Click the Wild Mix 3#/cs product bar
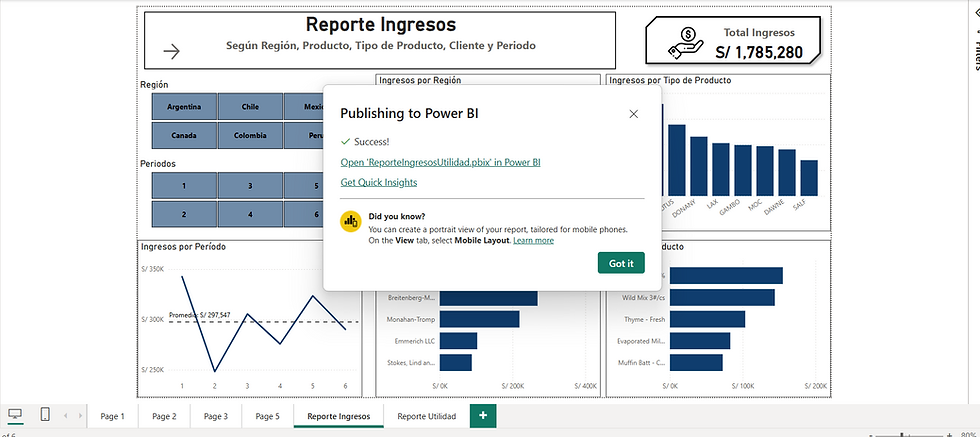 pyautogui.click(x=722, y=297)
